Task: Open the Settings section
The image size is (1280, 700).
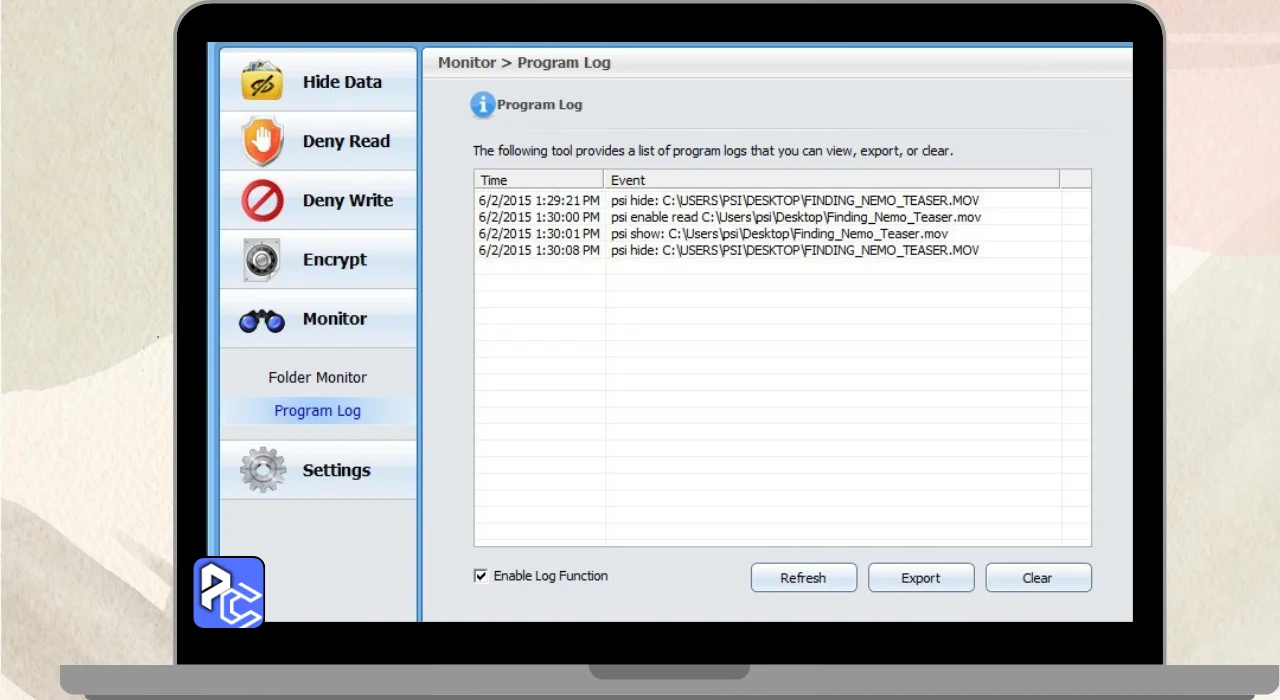Action: click(318, 470)
